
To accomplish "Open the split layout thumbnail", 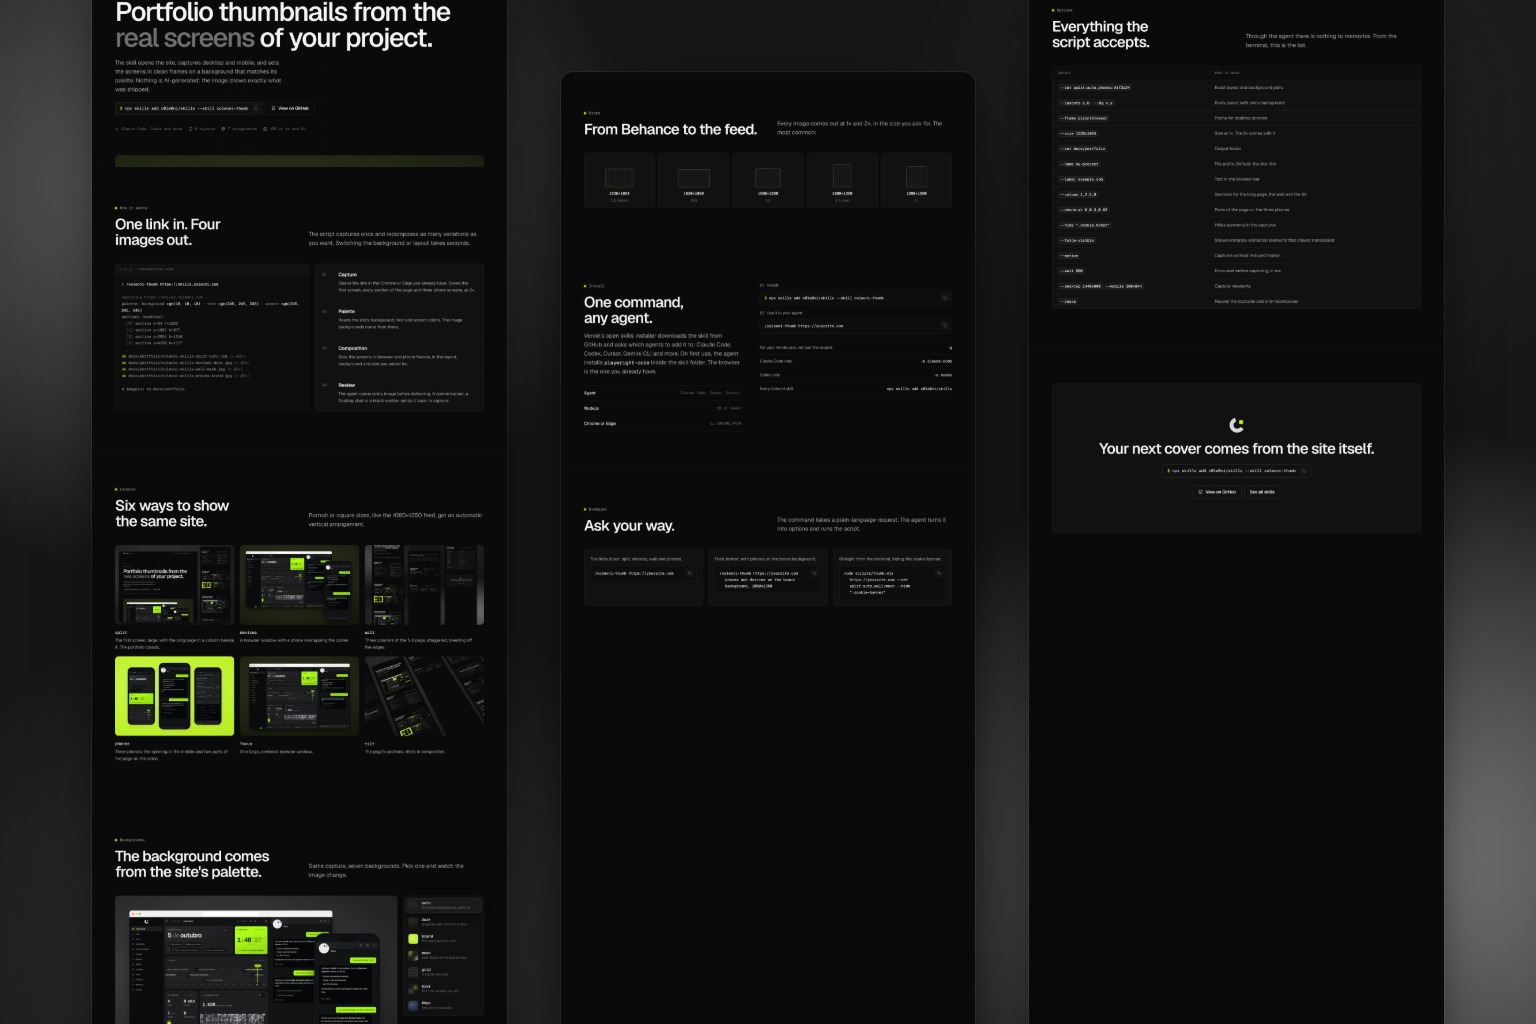I will pos(174,585).
